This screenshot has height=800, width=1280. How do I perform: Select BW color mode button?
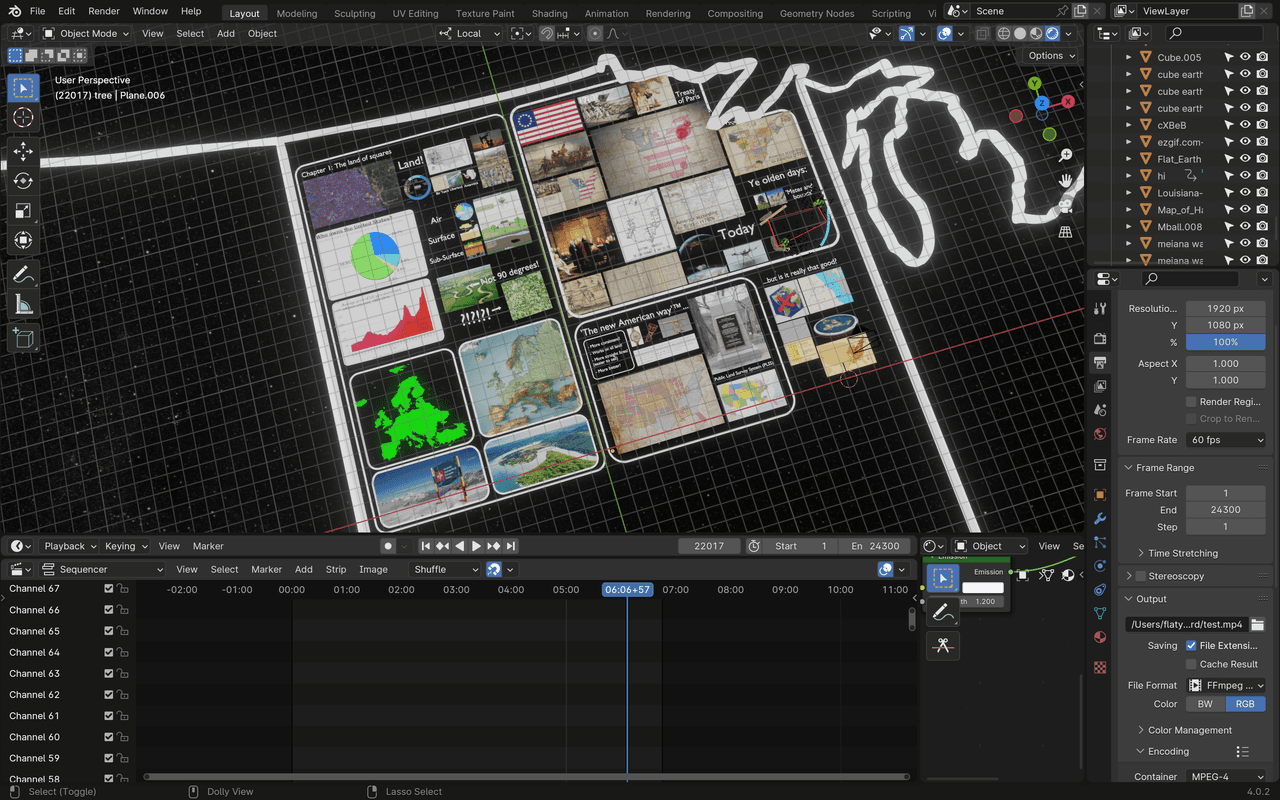[1205, 704]
